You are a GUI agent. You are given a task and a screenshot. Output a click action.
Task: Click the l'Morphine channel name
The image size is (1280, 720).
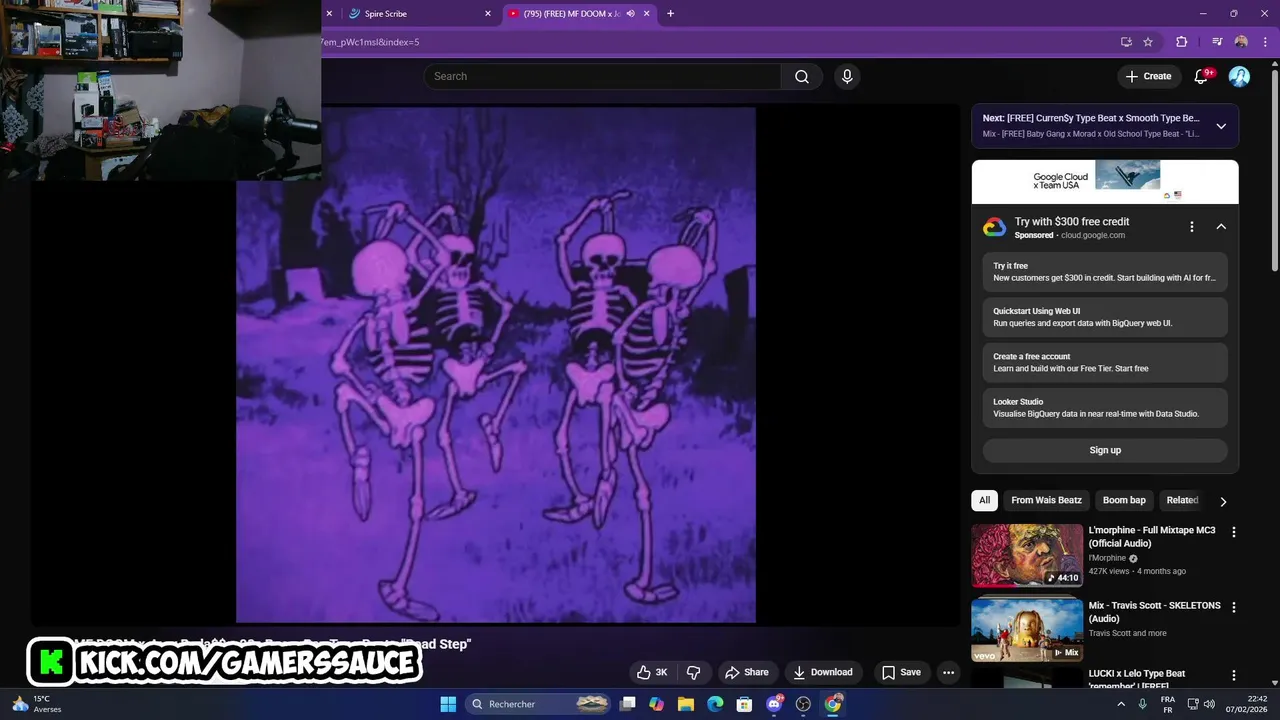[1107, 558]
